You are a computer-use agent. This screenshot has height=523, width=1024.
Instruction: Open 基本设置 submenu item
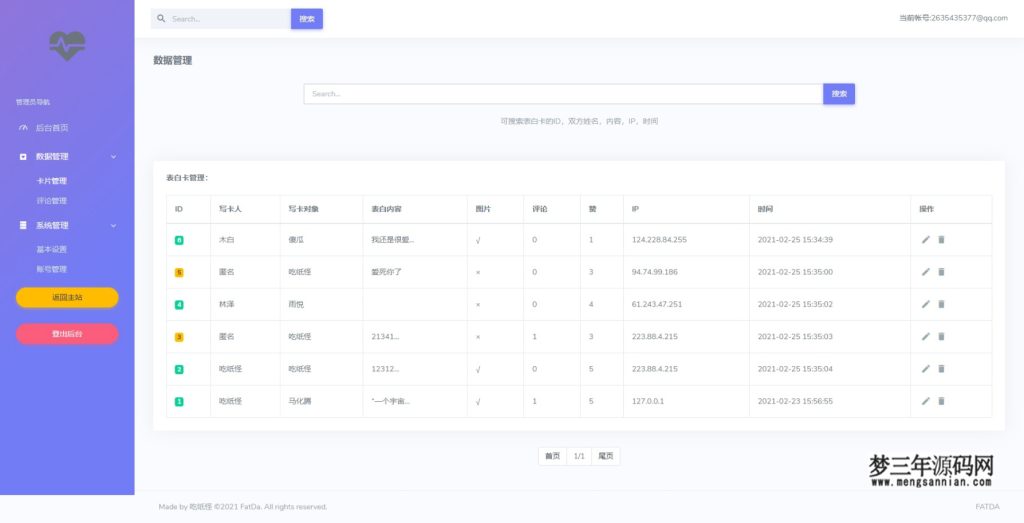[52, 249]
